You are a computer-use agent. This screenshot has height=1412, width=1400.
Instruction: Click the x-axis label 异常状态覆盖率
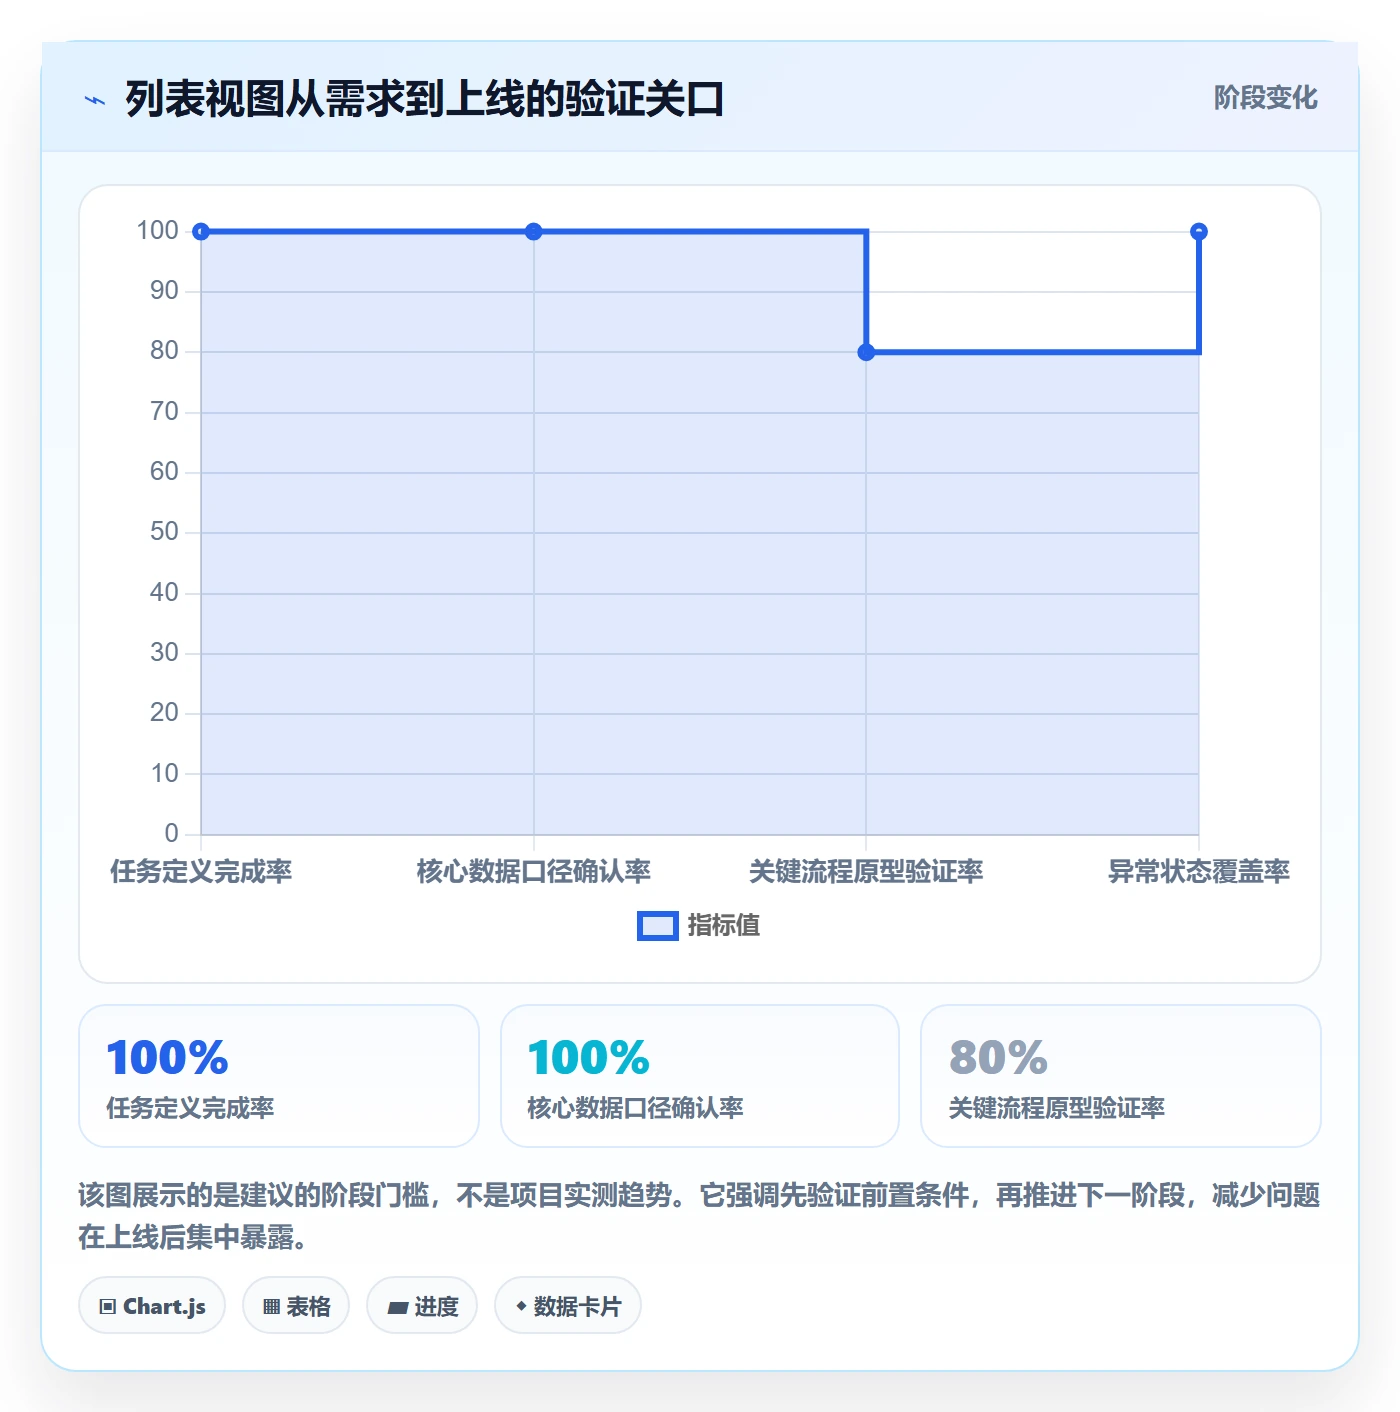click(1199, 871)
